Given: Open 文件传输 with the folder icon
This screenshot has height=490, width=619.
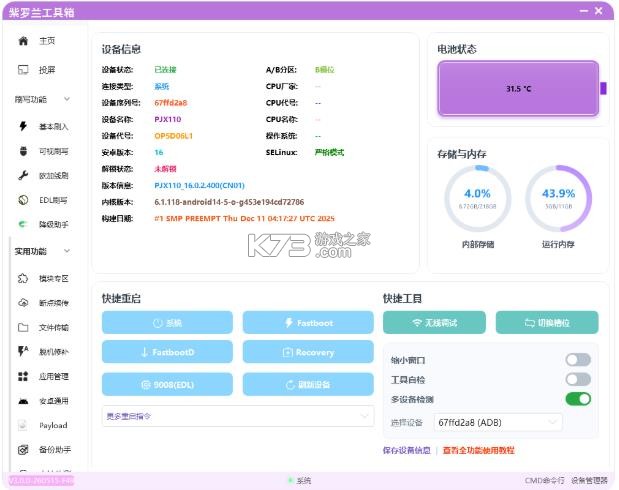Looking at the screenshot, I should (x=43, y=327).
